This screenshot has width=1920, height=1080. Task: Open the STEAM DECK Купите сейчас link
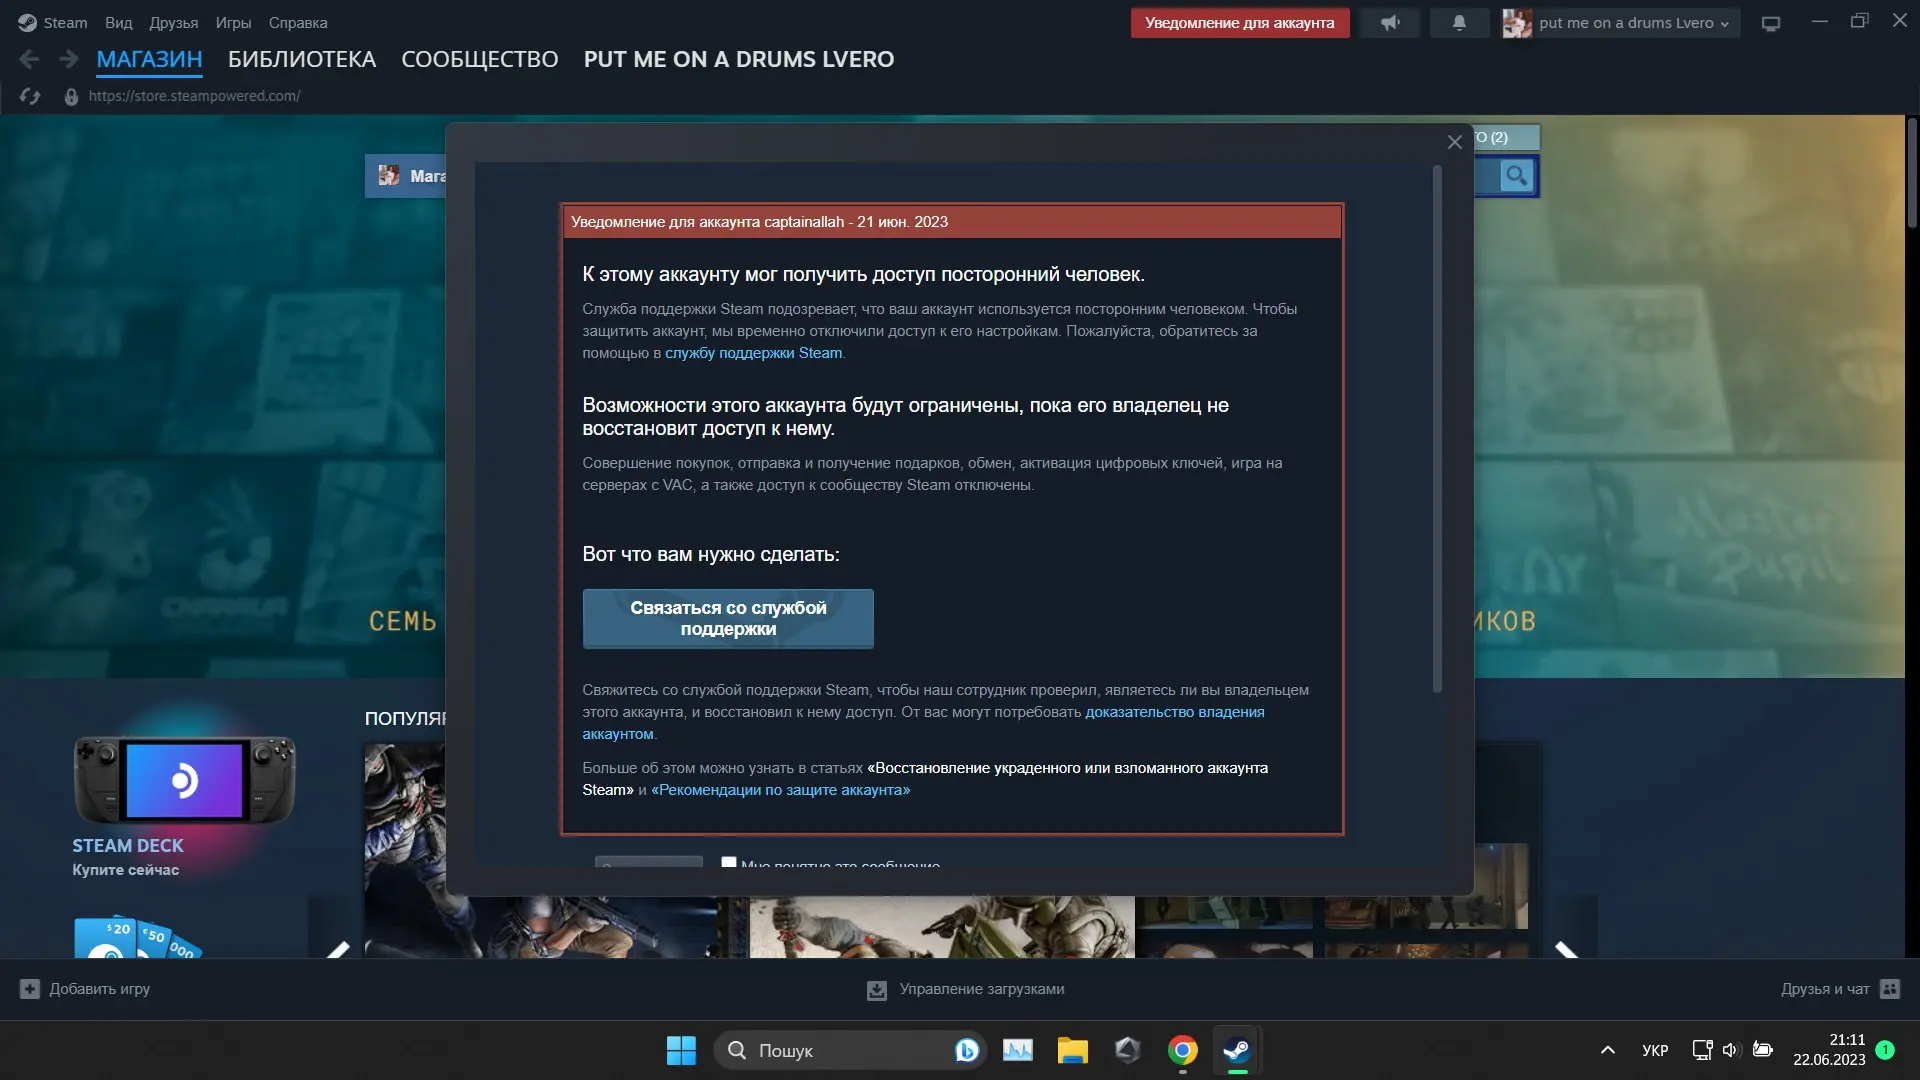(127, 857)
